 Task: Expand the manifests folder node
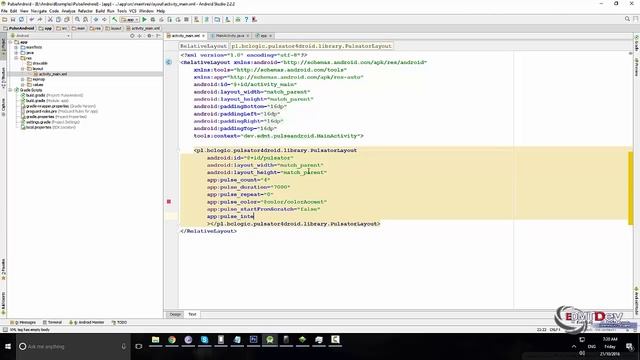(17, 47)
